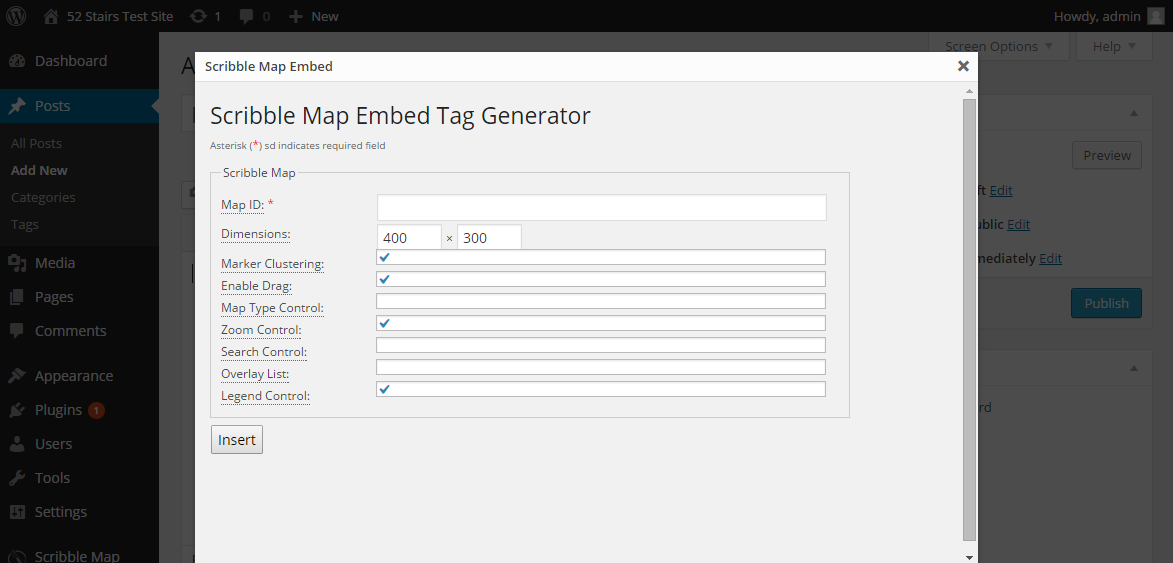Click the Appearance brush icon
Screen dimensions: 1173x563
(x=16, y=376)
